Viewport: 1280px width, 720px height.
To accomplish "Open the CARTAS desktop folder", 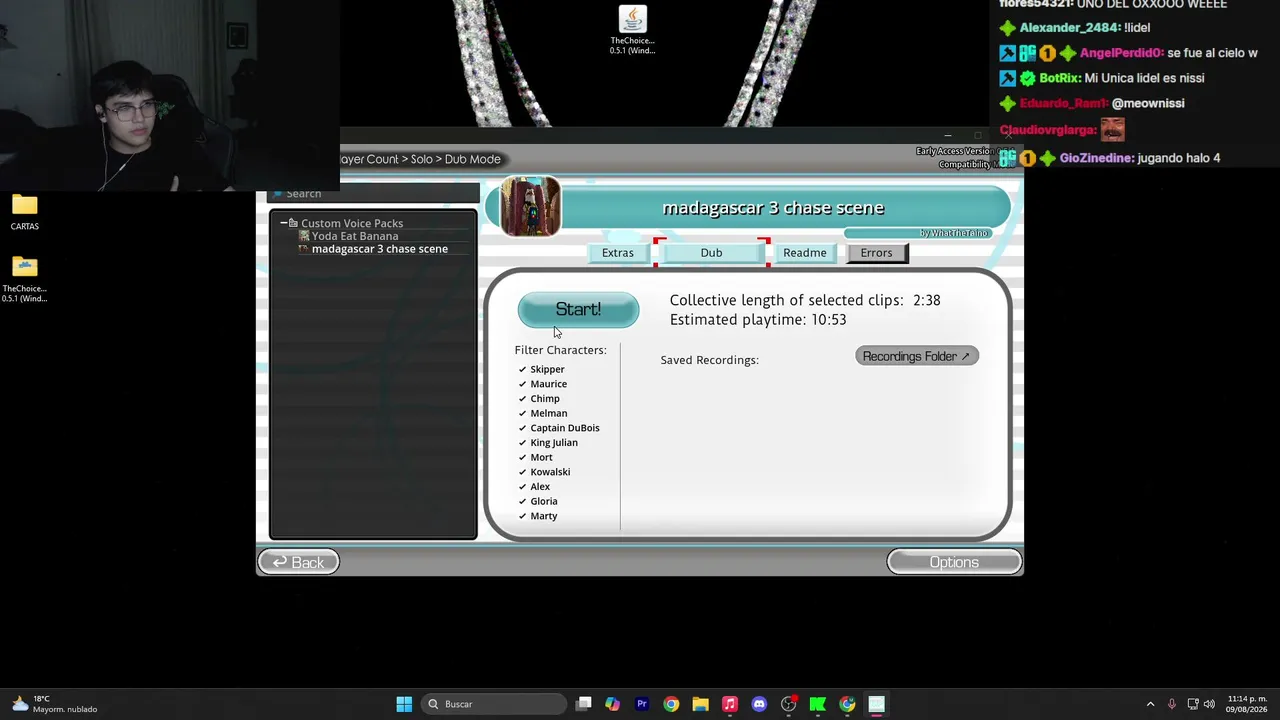I will click(x=25, y=212).
